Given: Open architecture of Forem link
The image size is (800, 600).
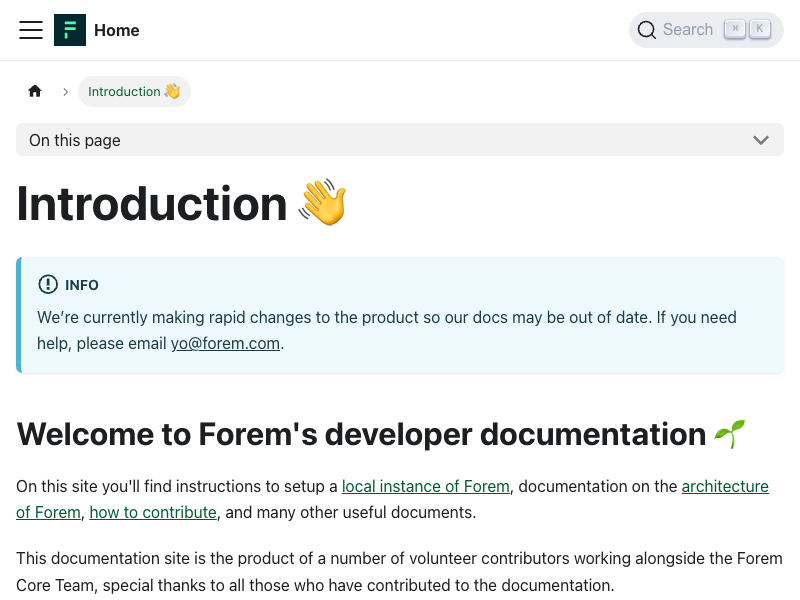Looking at the screenshot, I should [725, 486].
